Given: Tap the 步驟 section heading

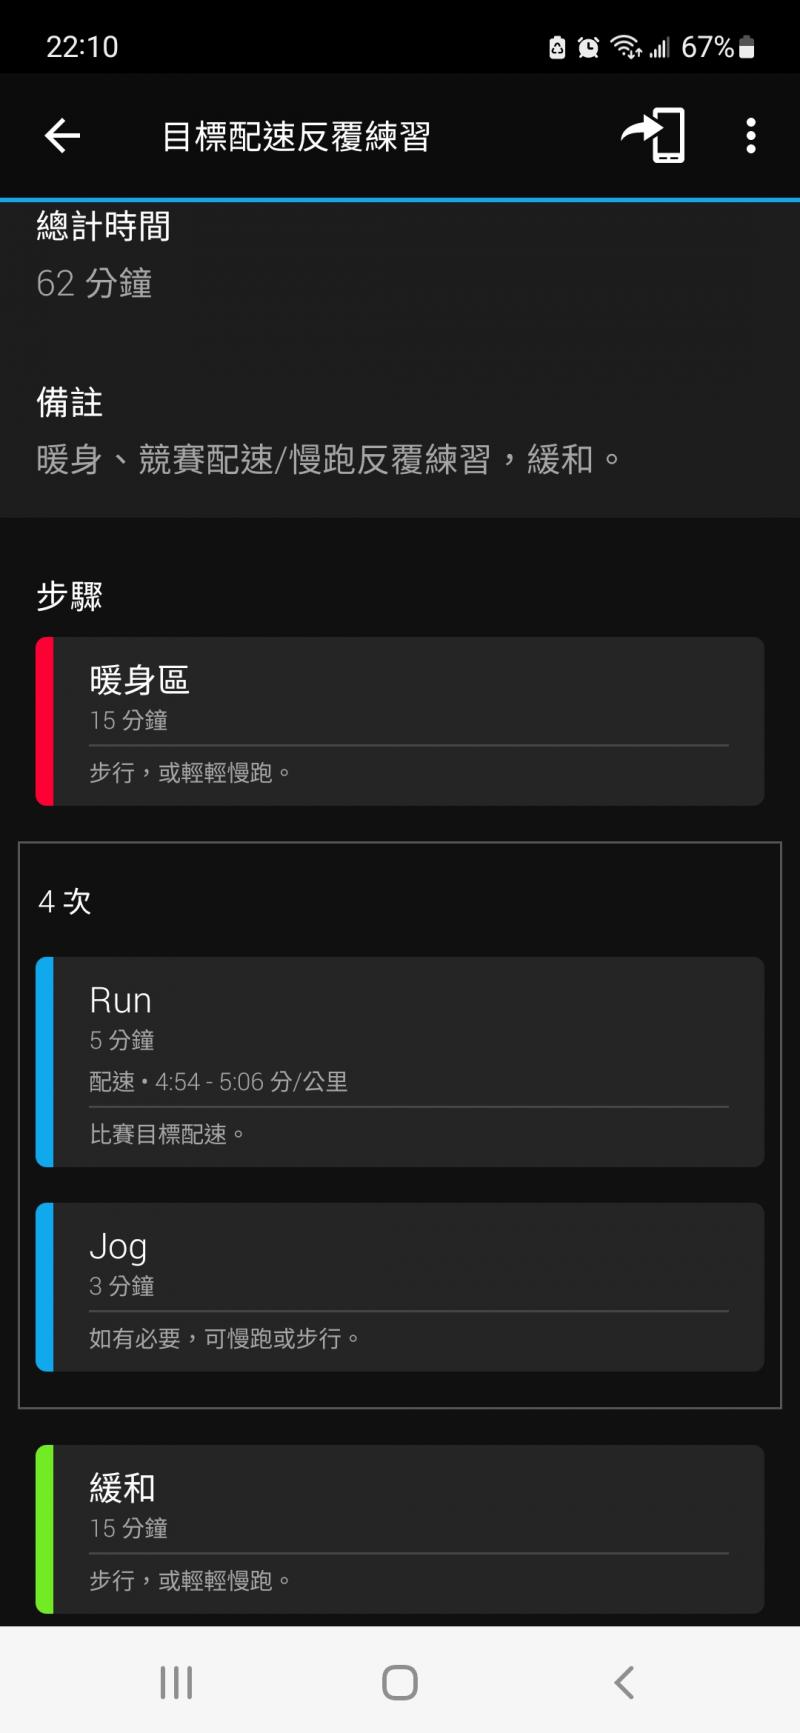Looking at the screenshot, I should (70, 596).
